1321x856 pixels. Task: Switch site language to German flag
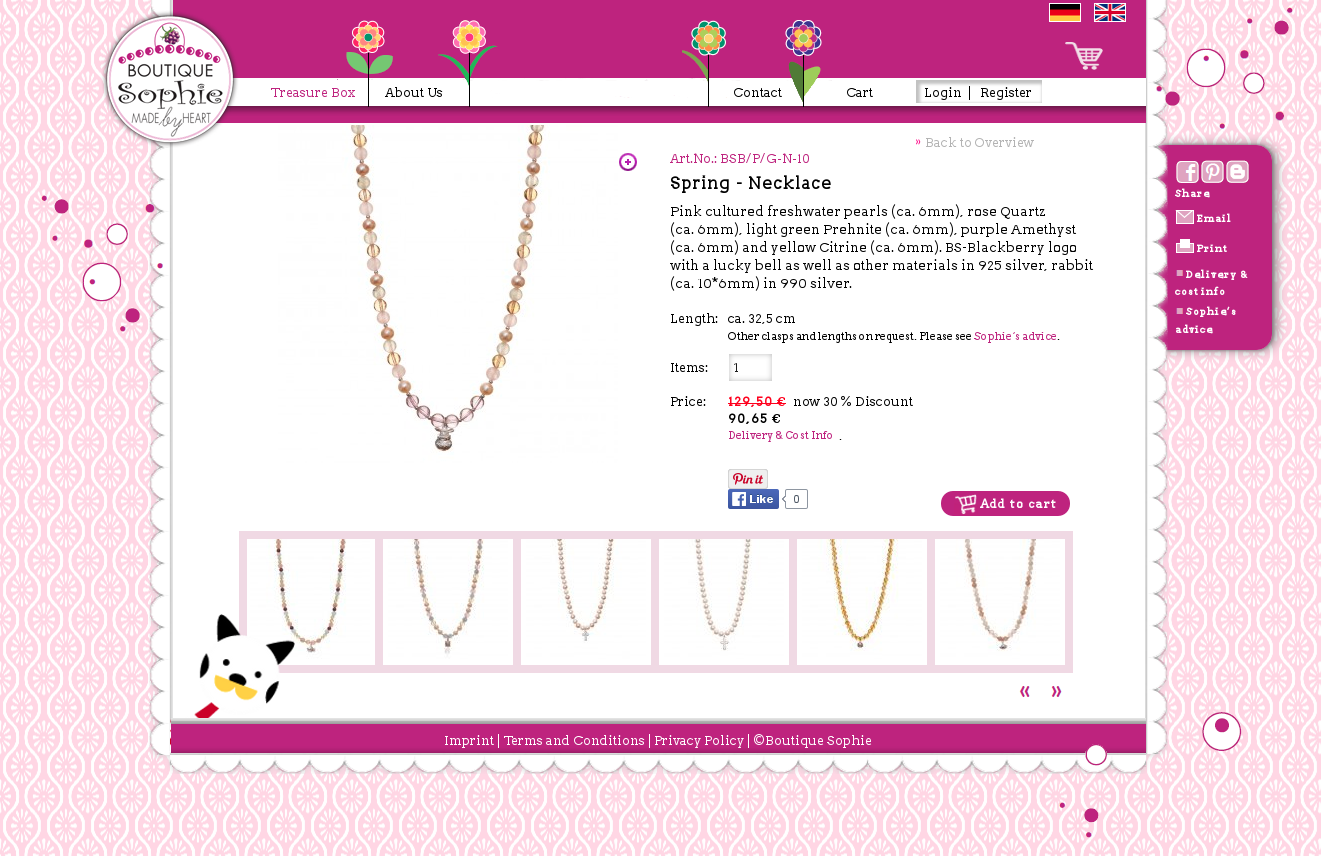[x=1064, y=12]
